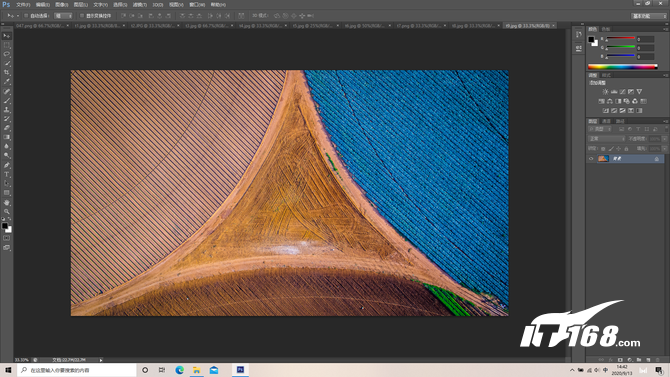670x377 pixels.
Task: Open the Auto-Select target dropdown
Action: [x=63, y=16]
